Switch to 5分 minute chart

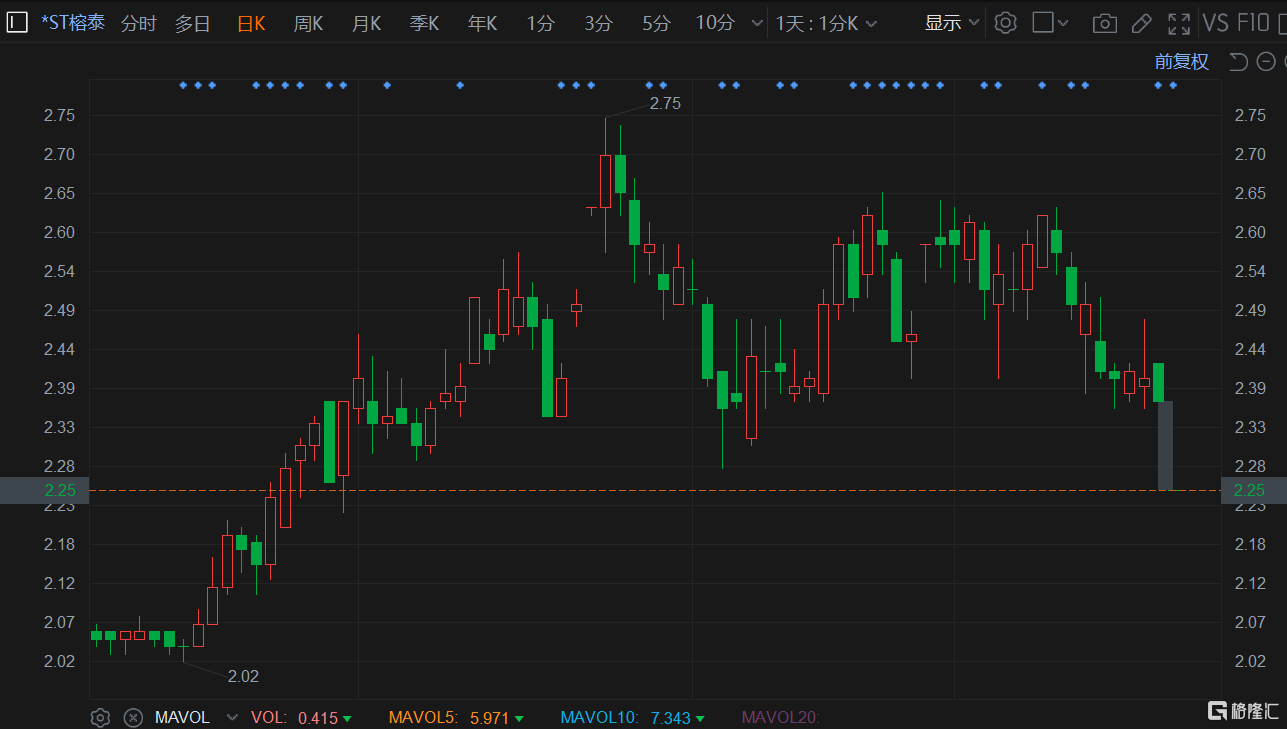click(x=656, y=24)
